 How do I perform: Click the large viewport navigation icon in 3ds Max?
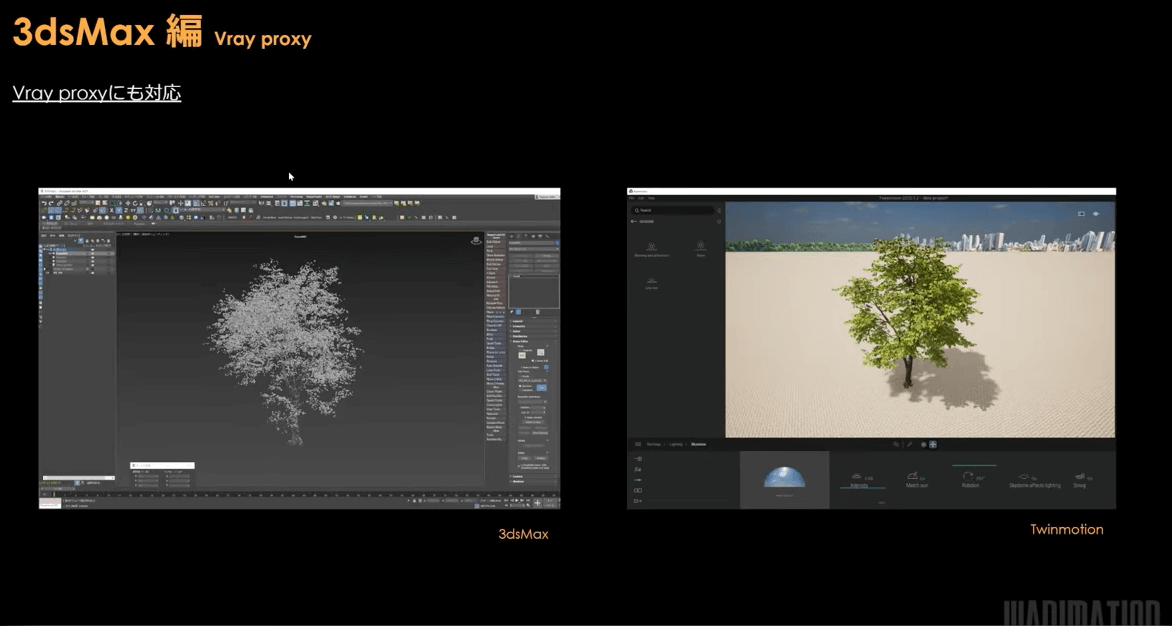(x=537, y=503)
